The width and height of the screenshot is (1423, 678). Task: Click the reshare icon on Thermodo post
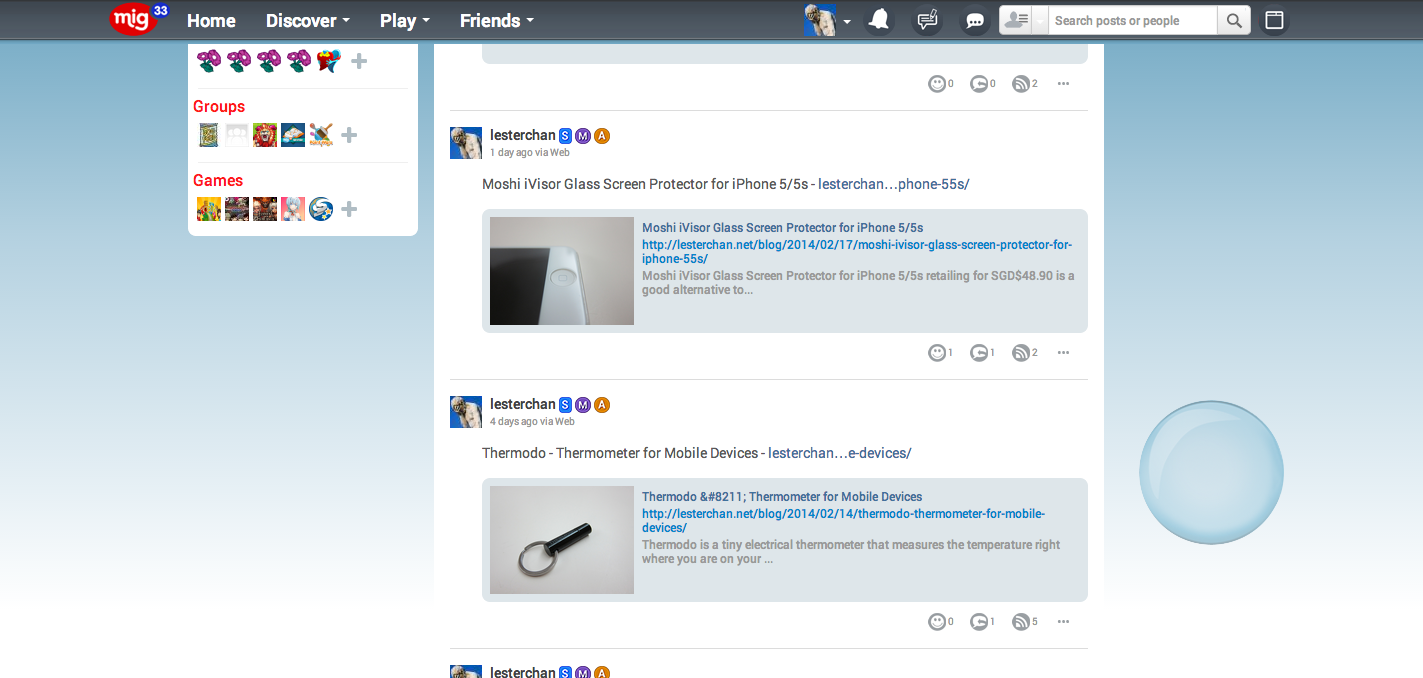(x=1021, y=621)
